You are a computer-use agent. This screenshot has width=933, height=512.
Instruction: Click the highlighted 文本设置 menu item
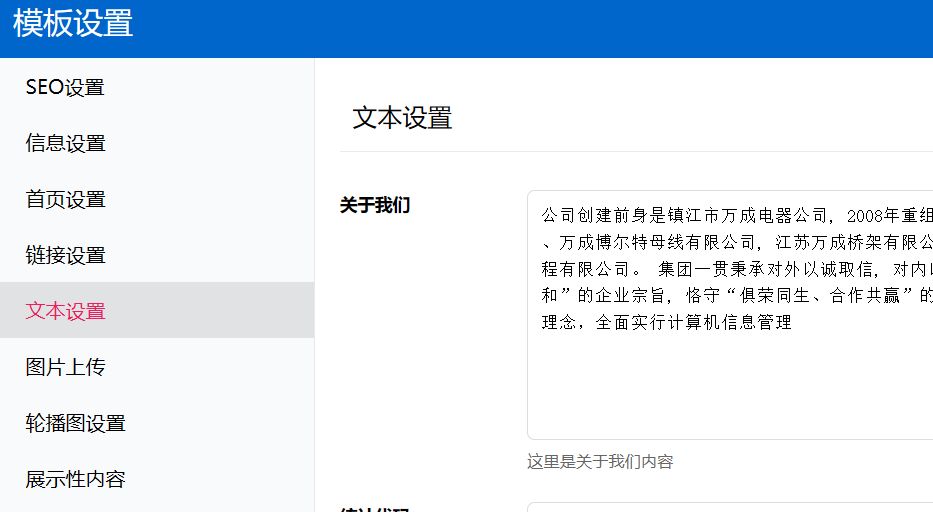point(65,311)
